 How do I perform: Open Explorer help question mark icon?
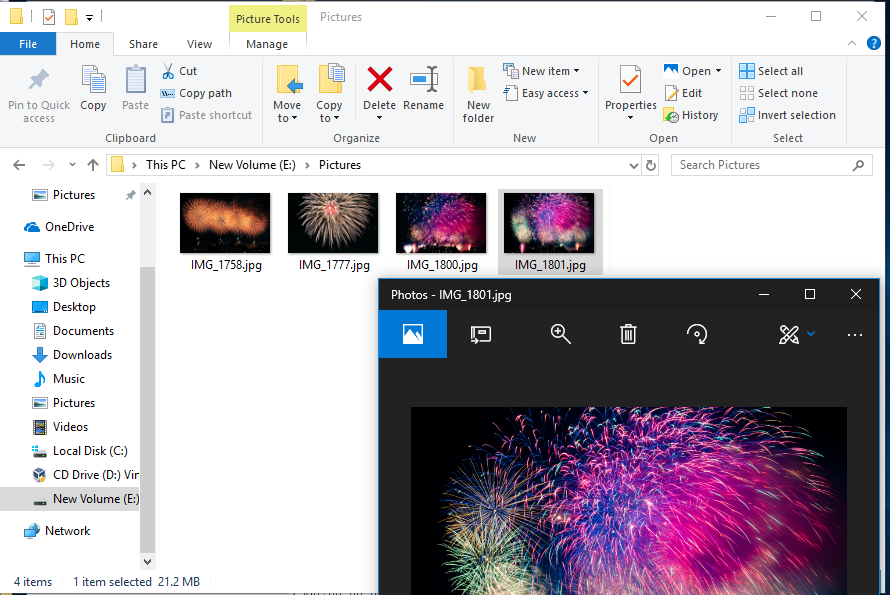click(874, 43)
